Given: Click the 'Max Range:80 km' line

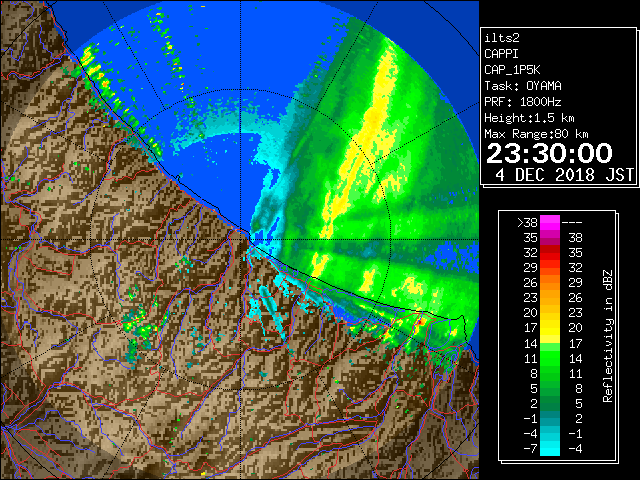Looking at the screenshot, I should coord(536,134).
